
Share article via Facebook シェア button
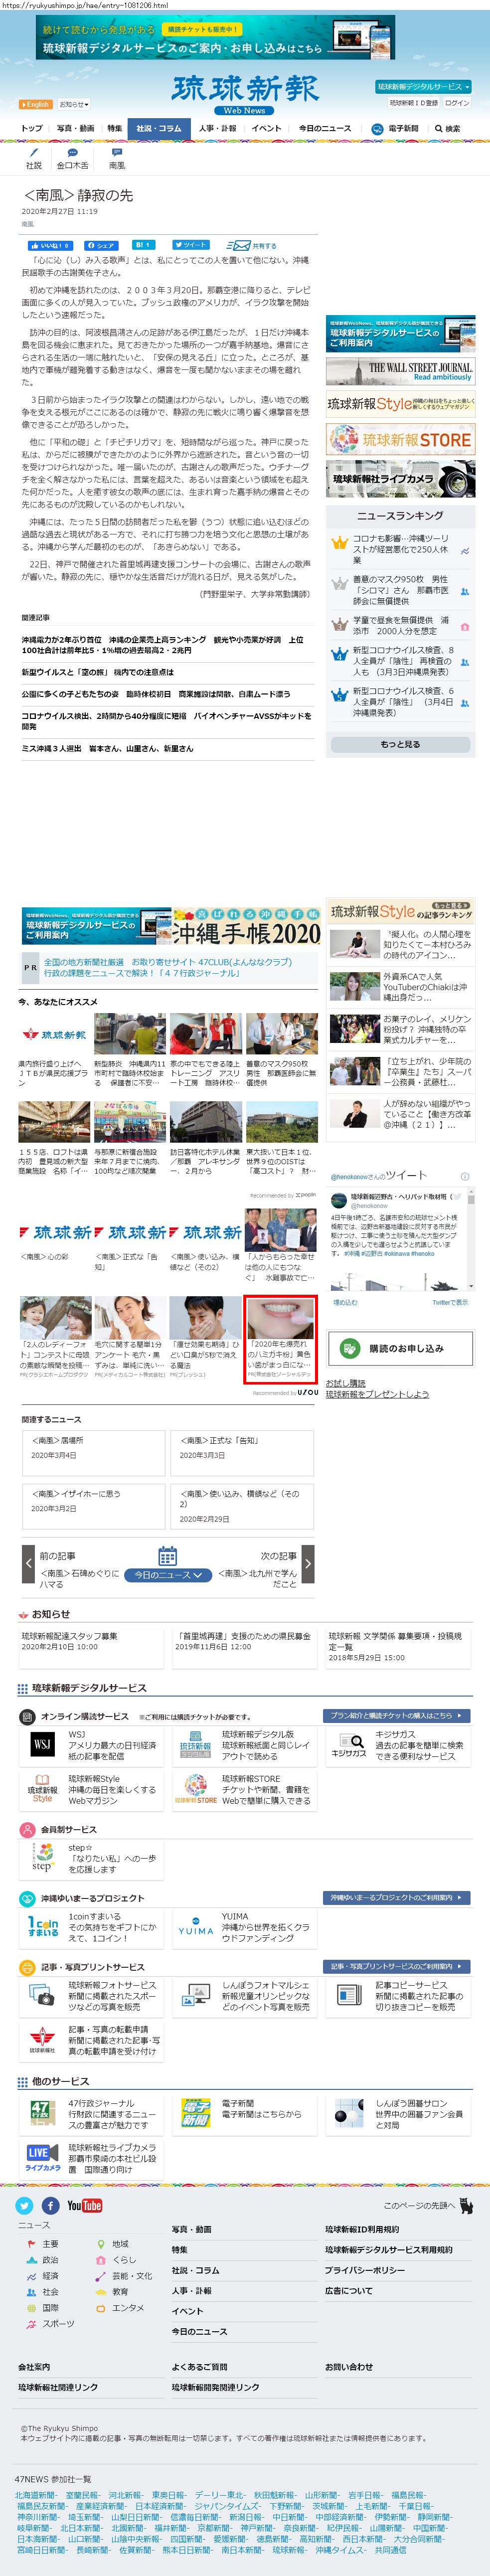(102, 245)
